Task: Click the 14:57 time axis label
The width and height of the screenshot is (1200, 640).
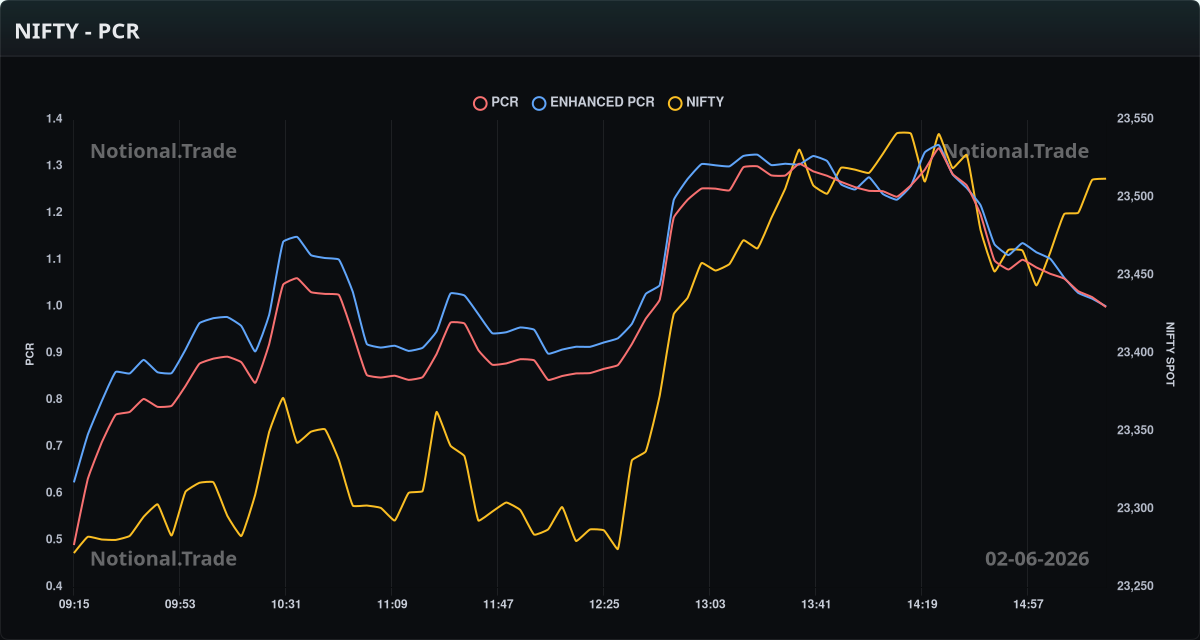Action: pyautogui.click(x=1028, y=604)
